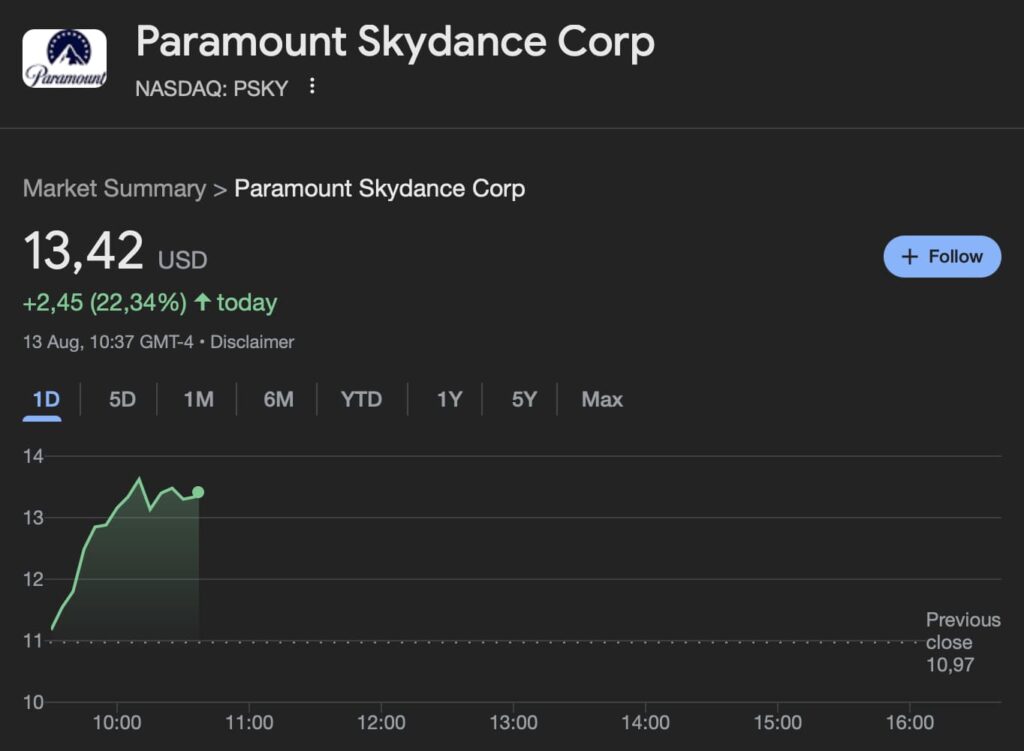1024x751 pixels.
Task: Show the 1M price chart
Action: coord(198,400)
